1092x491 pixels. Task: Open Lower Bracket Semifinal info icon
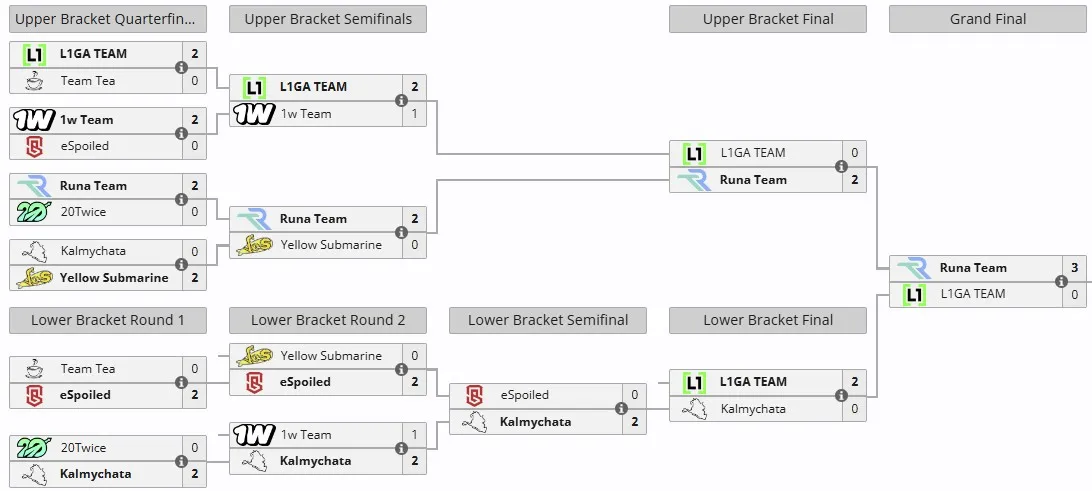(621, 409)
